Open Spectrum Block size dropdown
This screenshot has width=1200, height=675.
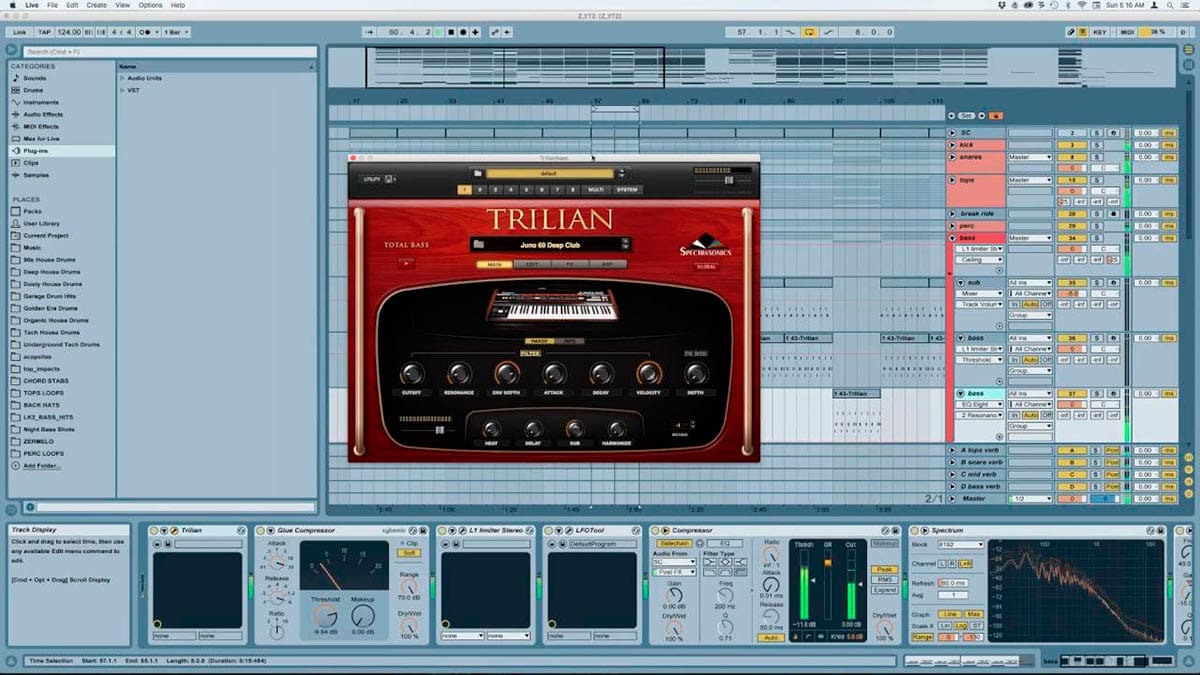click(x=960, y=545)
